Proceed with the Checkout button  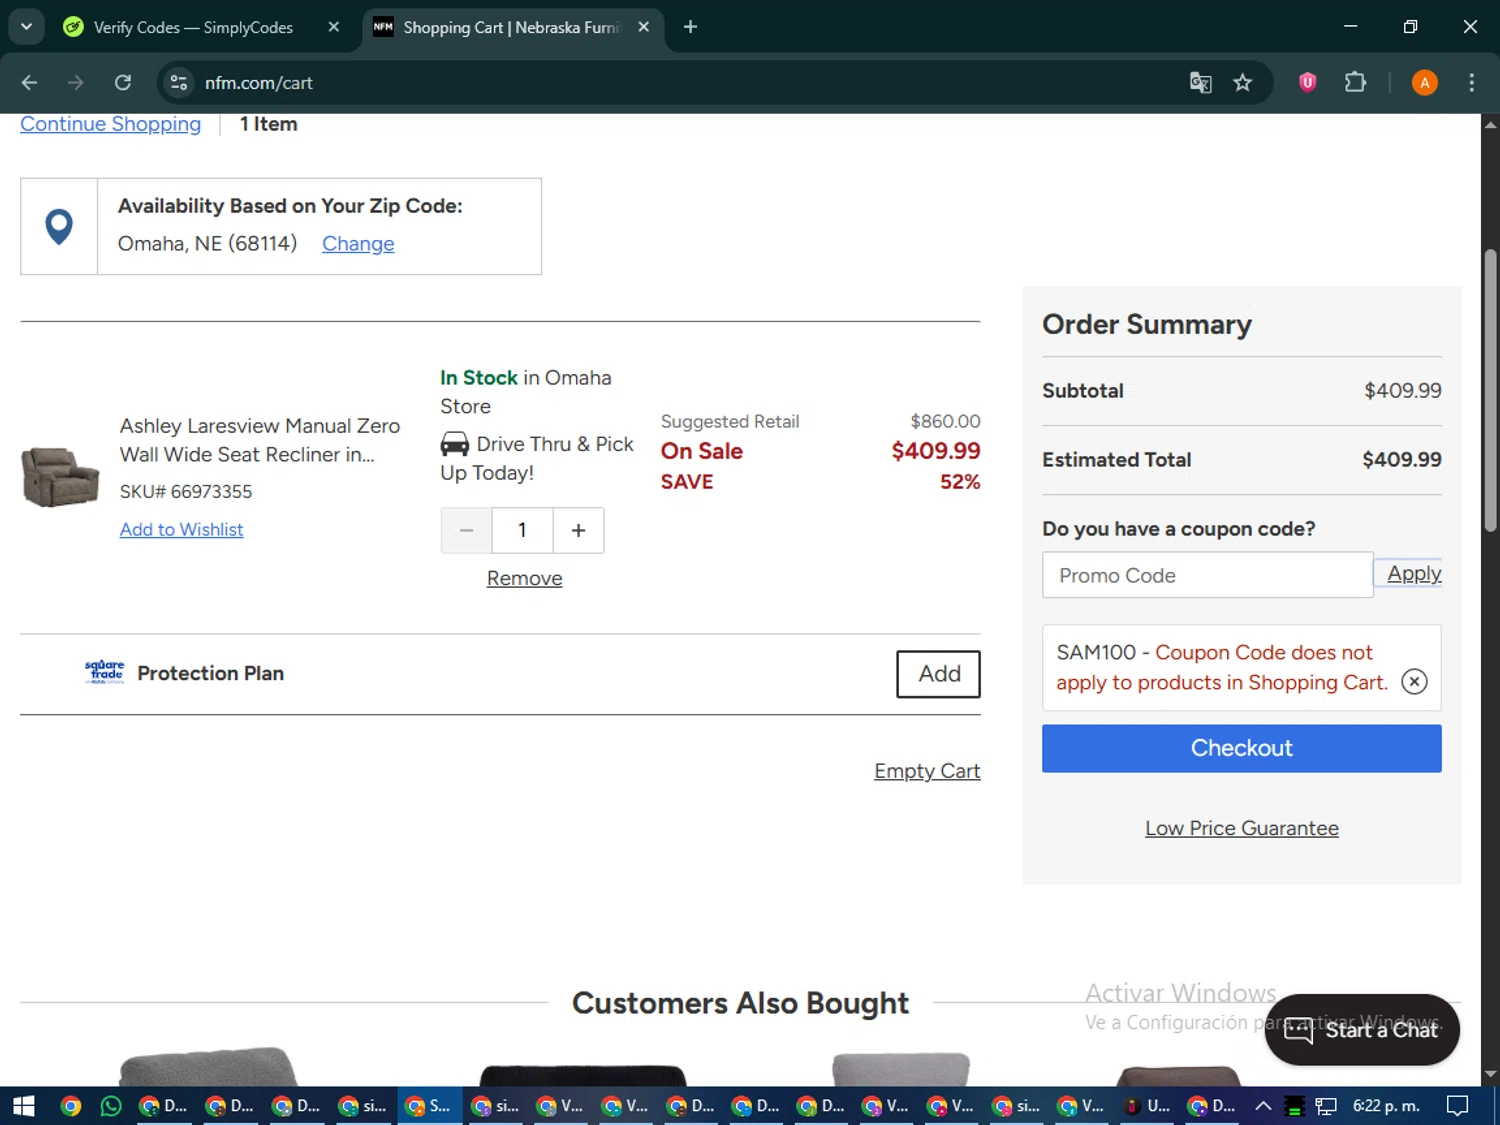pyautogui.click(x=1241, y=748)
